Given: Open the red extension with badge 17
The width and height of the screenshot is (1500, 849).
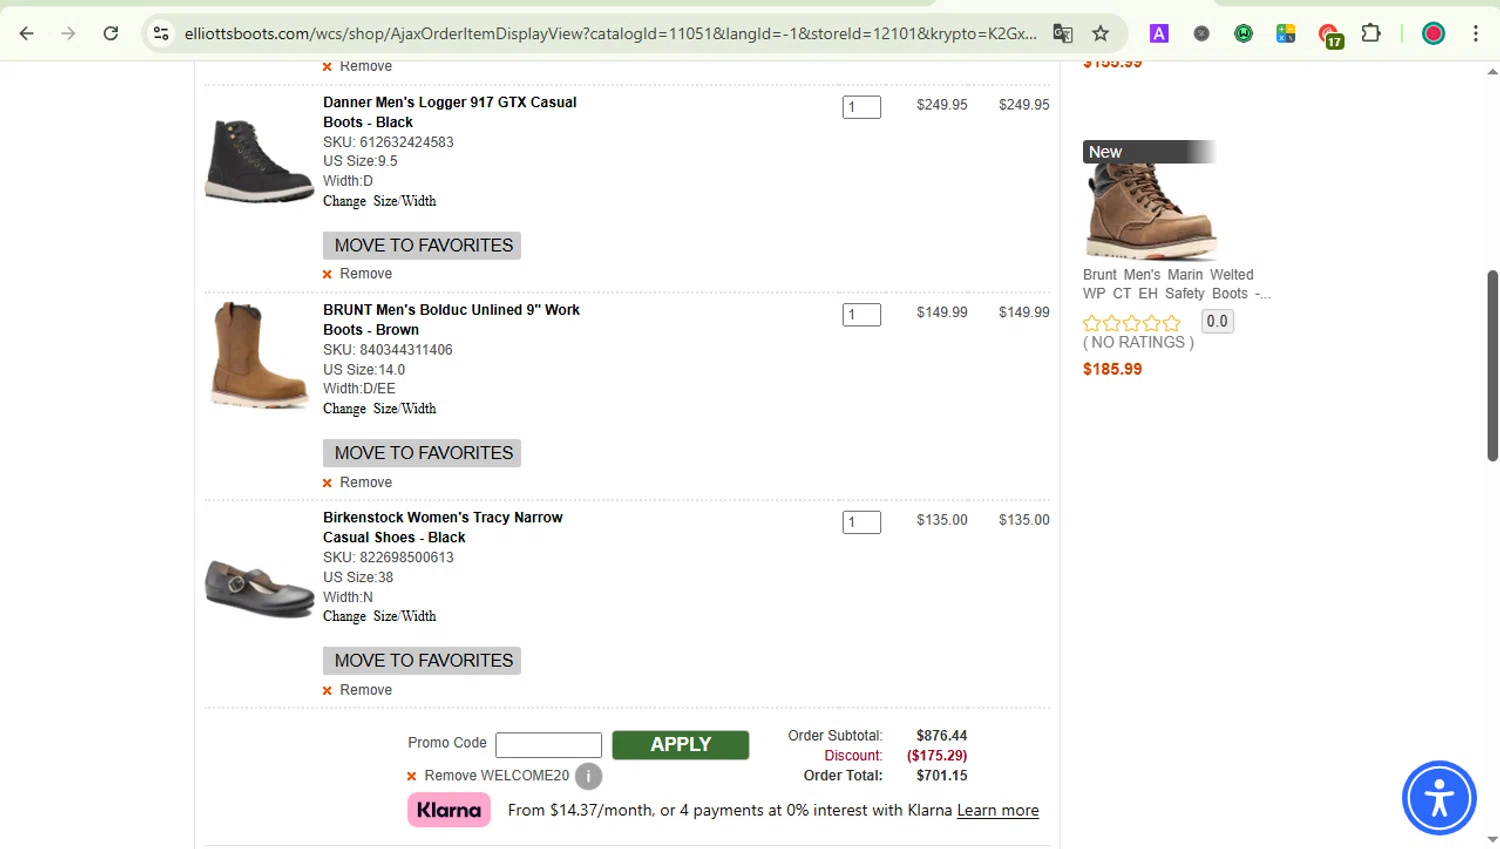Looking at the screenshot, I should click(x=1330, y=36).
